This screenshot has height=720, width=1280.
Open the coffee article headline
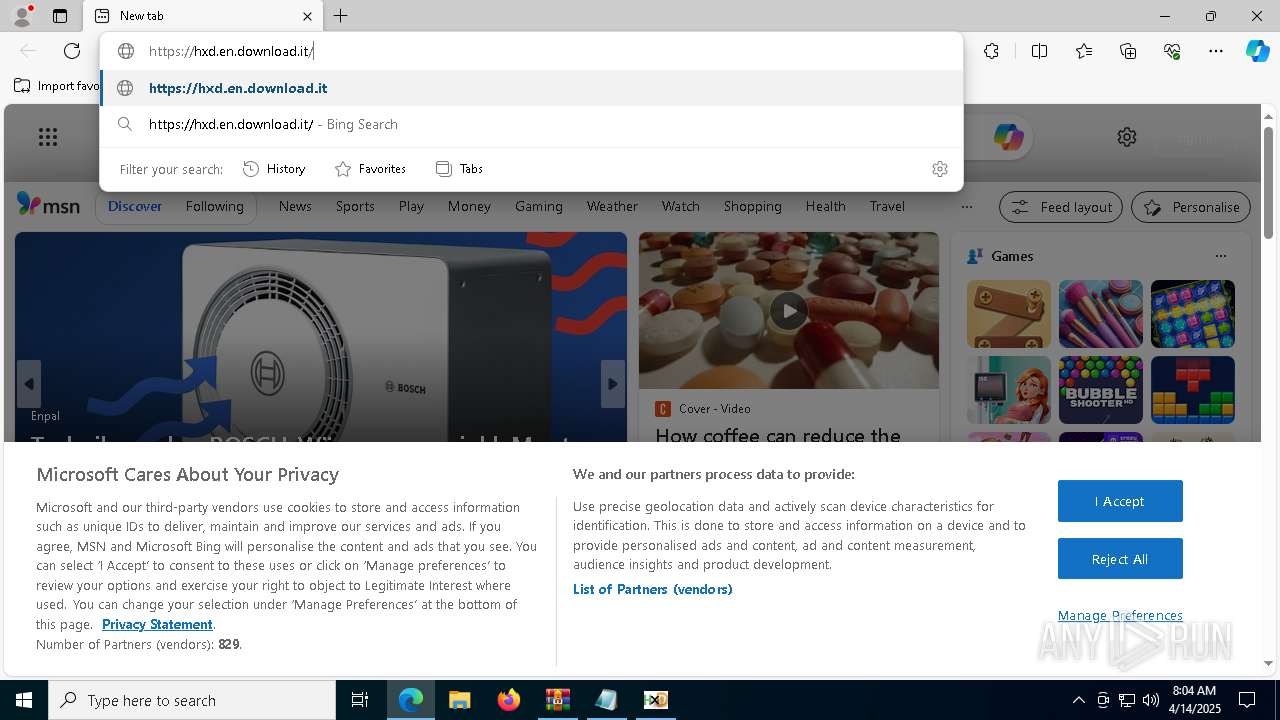778,435
